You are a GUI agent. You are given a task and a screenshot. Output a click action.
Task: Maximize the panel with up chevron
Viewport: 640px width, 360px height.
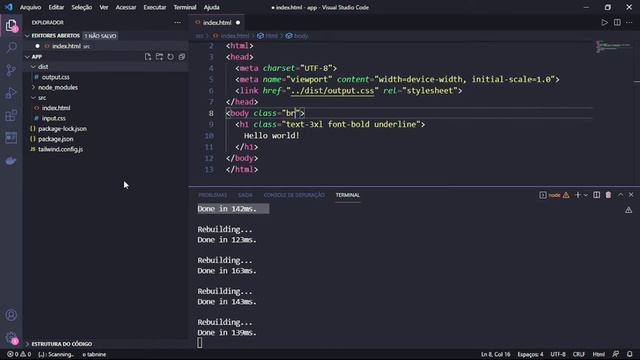(620, 195)
